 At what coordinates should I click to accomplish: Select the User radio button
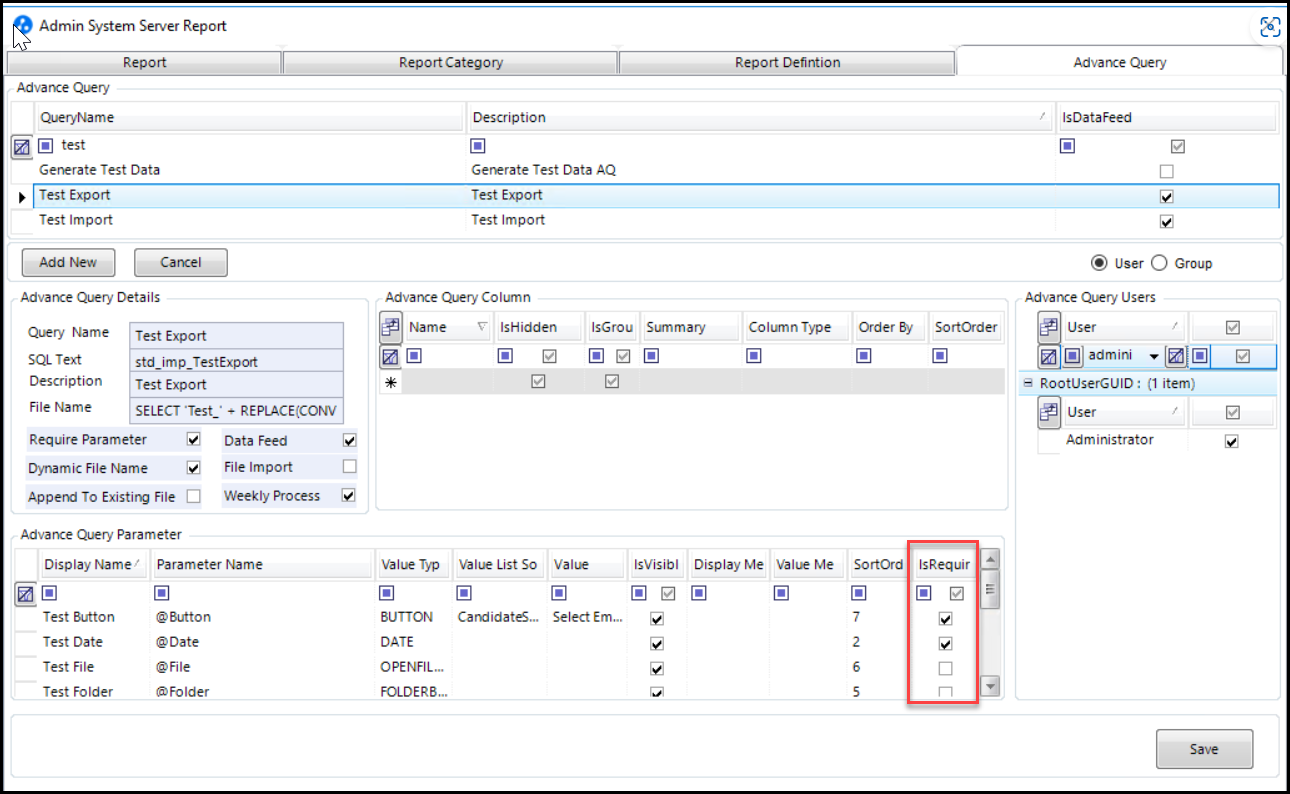click(1099, 263)
